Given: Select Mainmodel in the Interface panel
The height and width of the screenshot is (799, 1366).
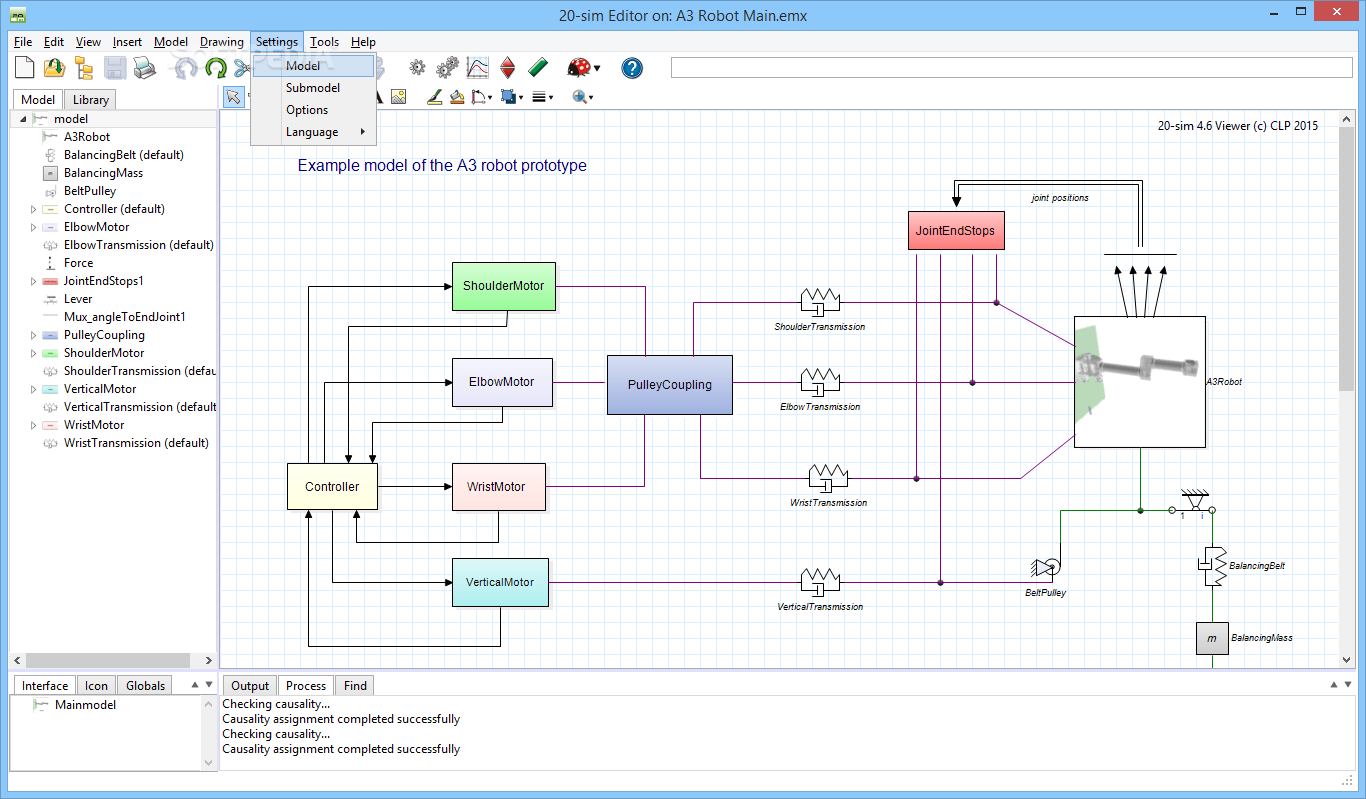Looking at the screenshot, I should point(85,705).
